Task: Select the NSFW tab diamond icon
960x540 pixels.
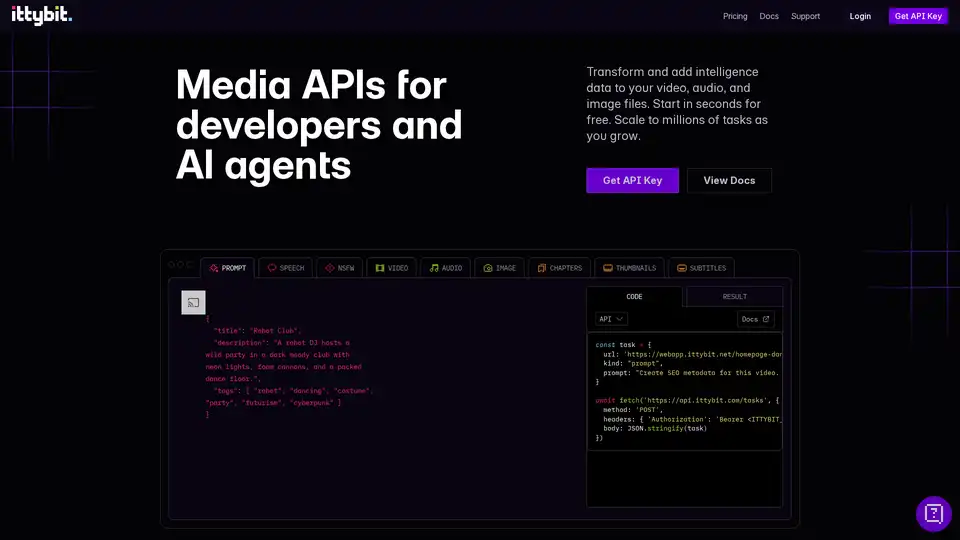Action: point(329,268)
